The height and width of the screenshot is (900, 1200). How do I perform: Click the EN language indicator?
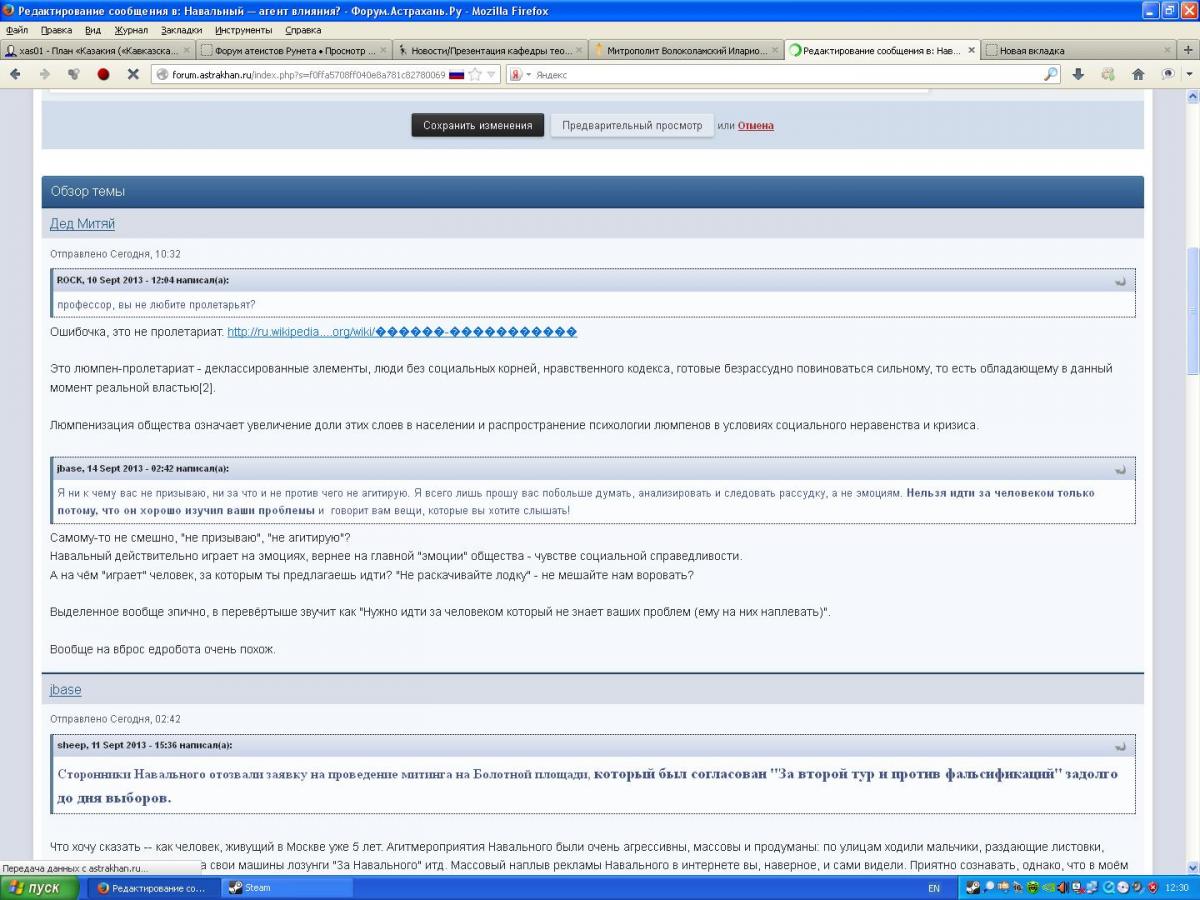coord(934,888)
